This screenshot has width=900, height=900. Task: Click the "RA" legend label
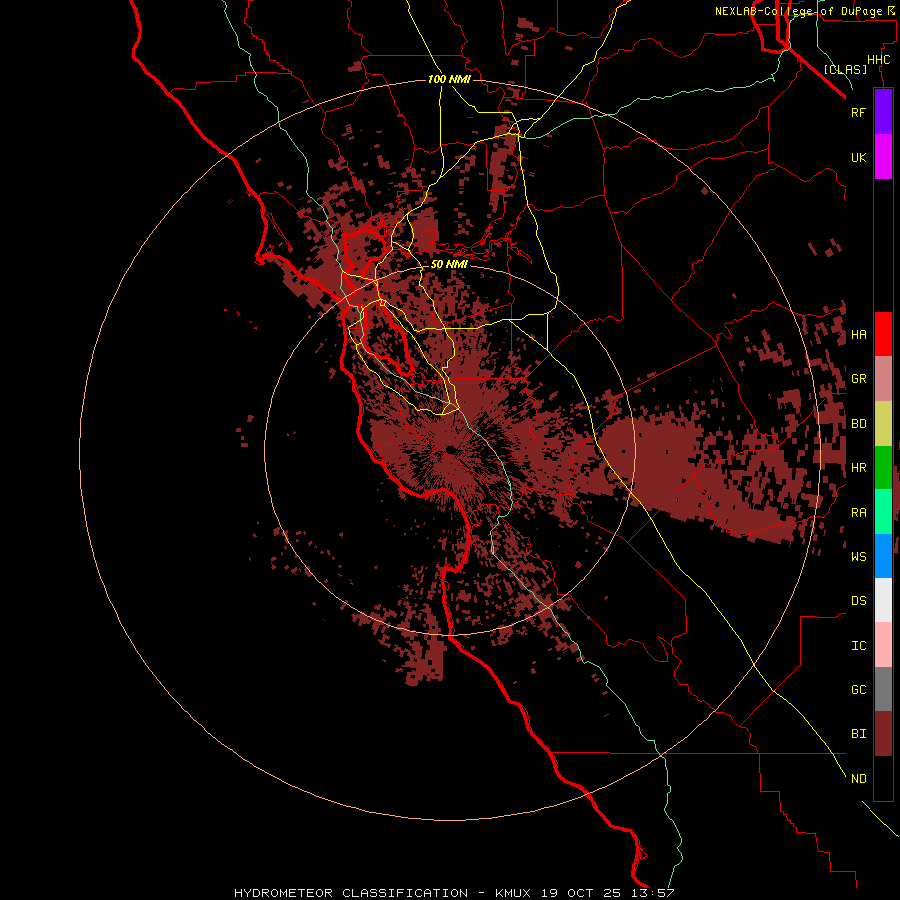tap(859, 513)
